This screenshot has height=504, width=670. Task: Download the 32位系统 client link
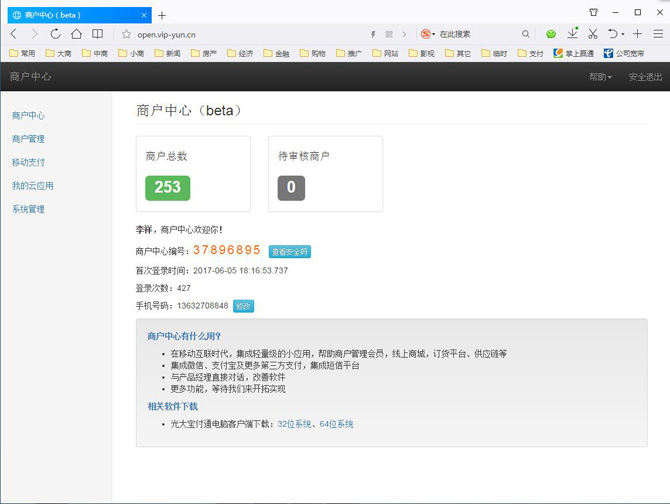tap(295, 424)
